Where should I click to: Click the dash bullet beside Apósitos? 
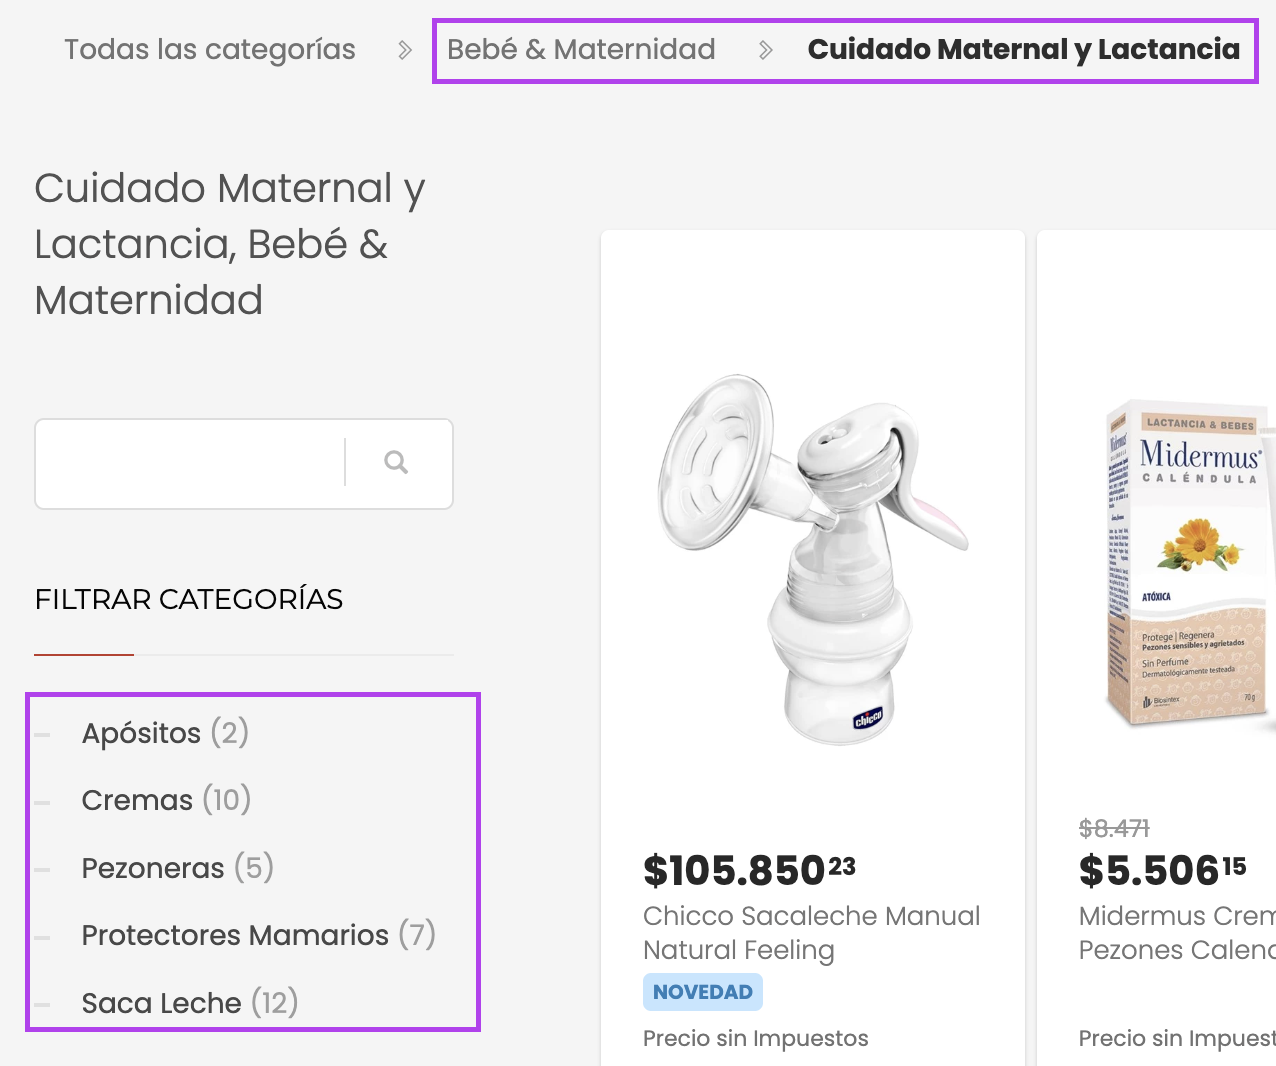click(x=42, y=735)
